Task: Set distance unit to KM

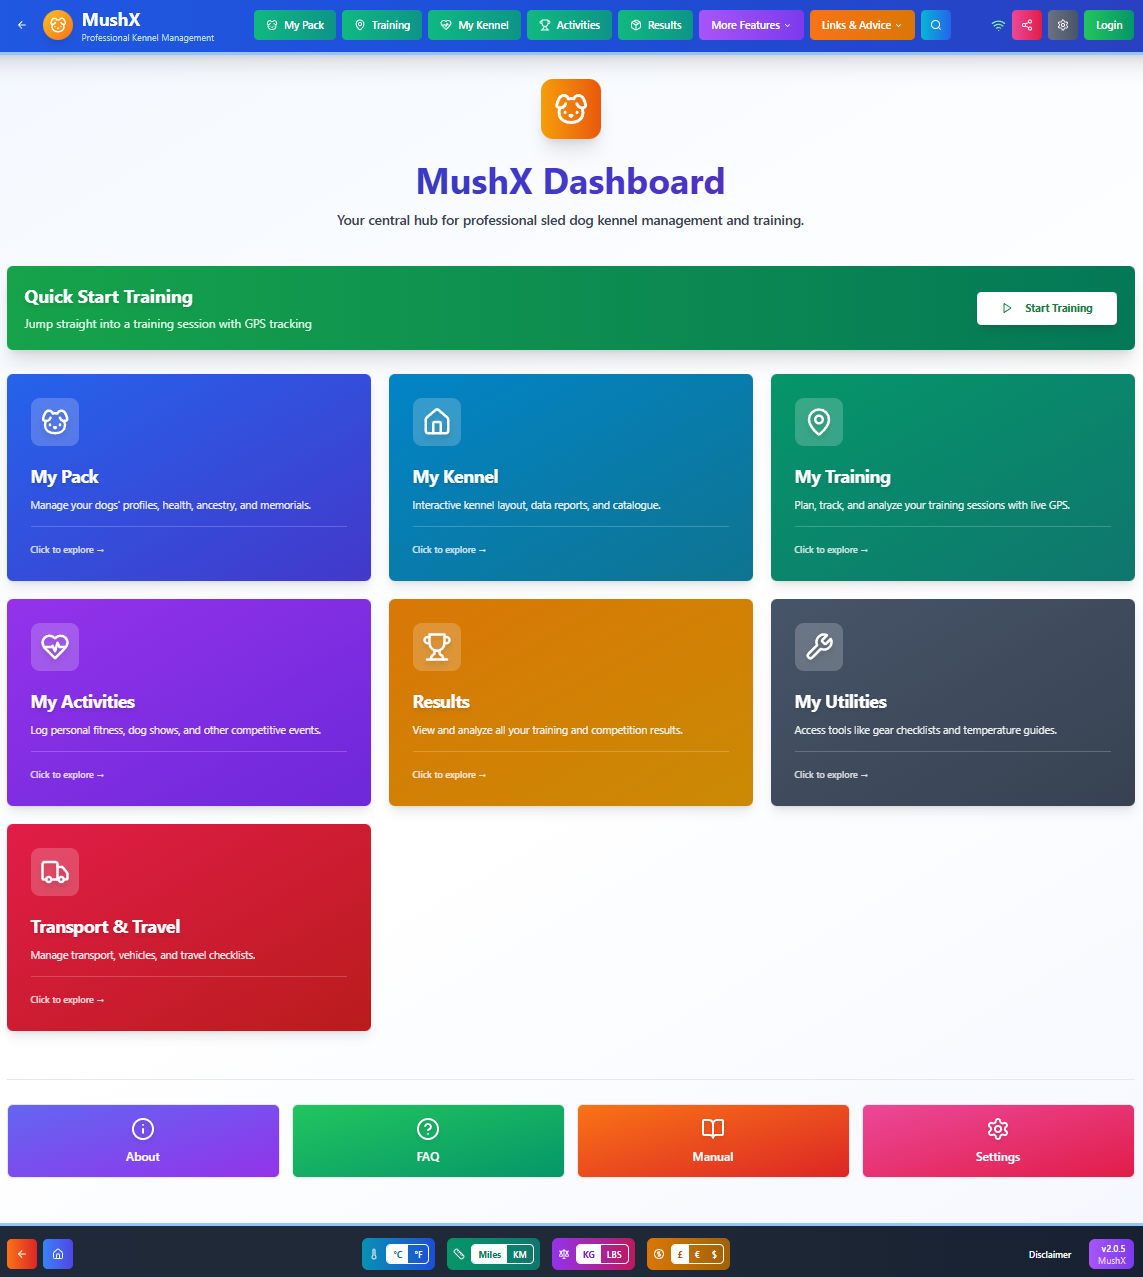Action: [520, 1254]
